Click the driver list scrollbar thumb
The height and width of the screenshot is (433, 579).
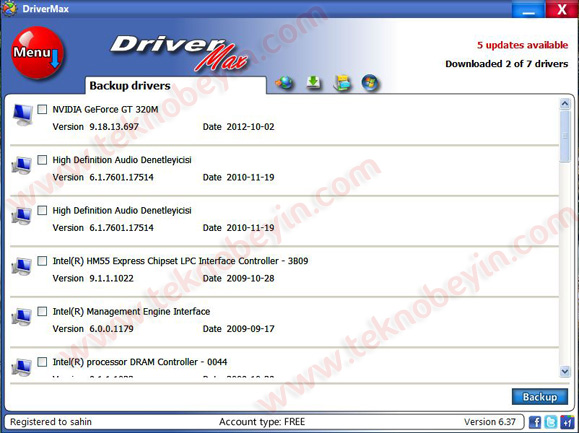pos(565,136)
